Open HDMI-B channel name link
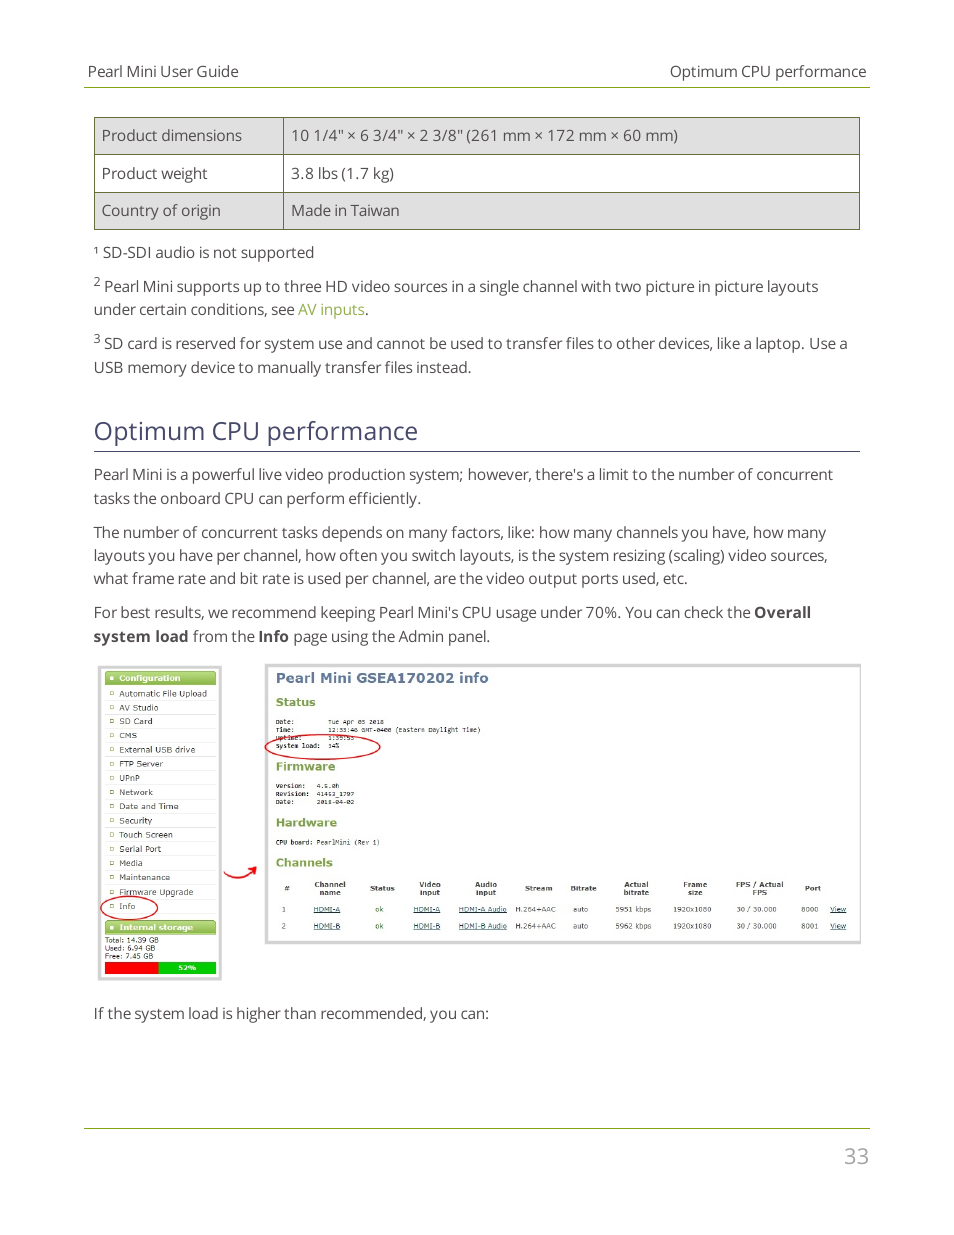Viewport: 954px width, 1235px height. point(327,926)
